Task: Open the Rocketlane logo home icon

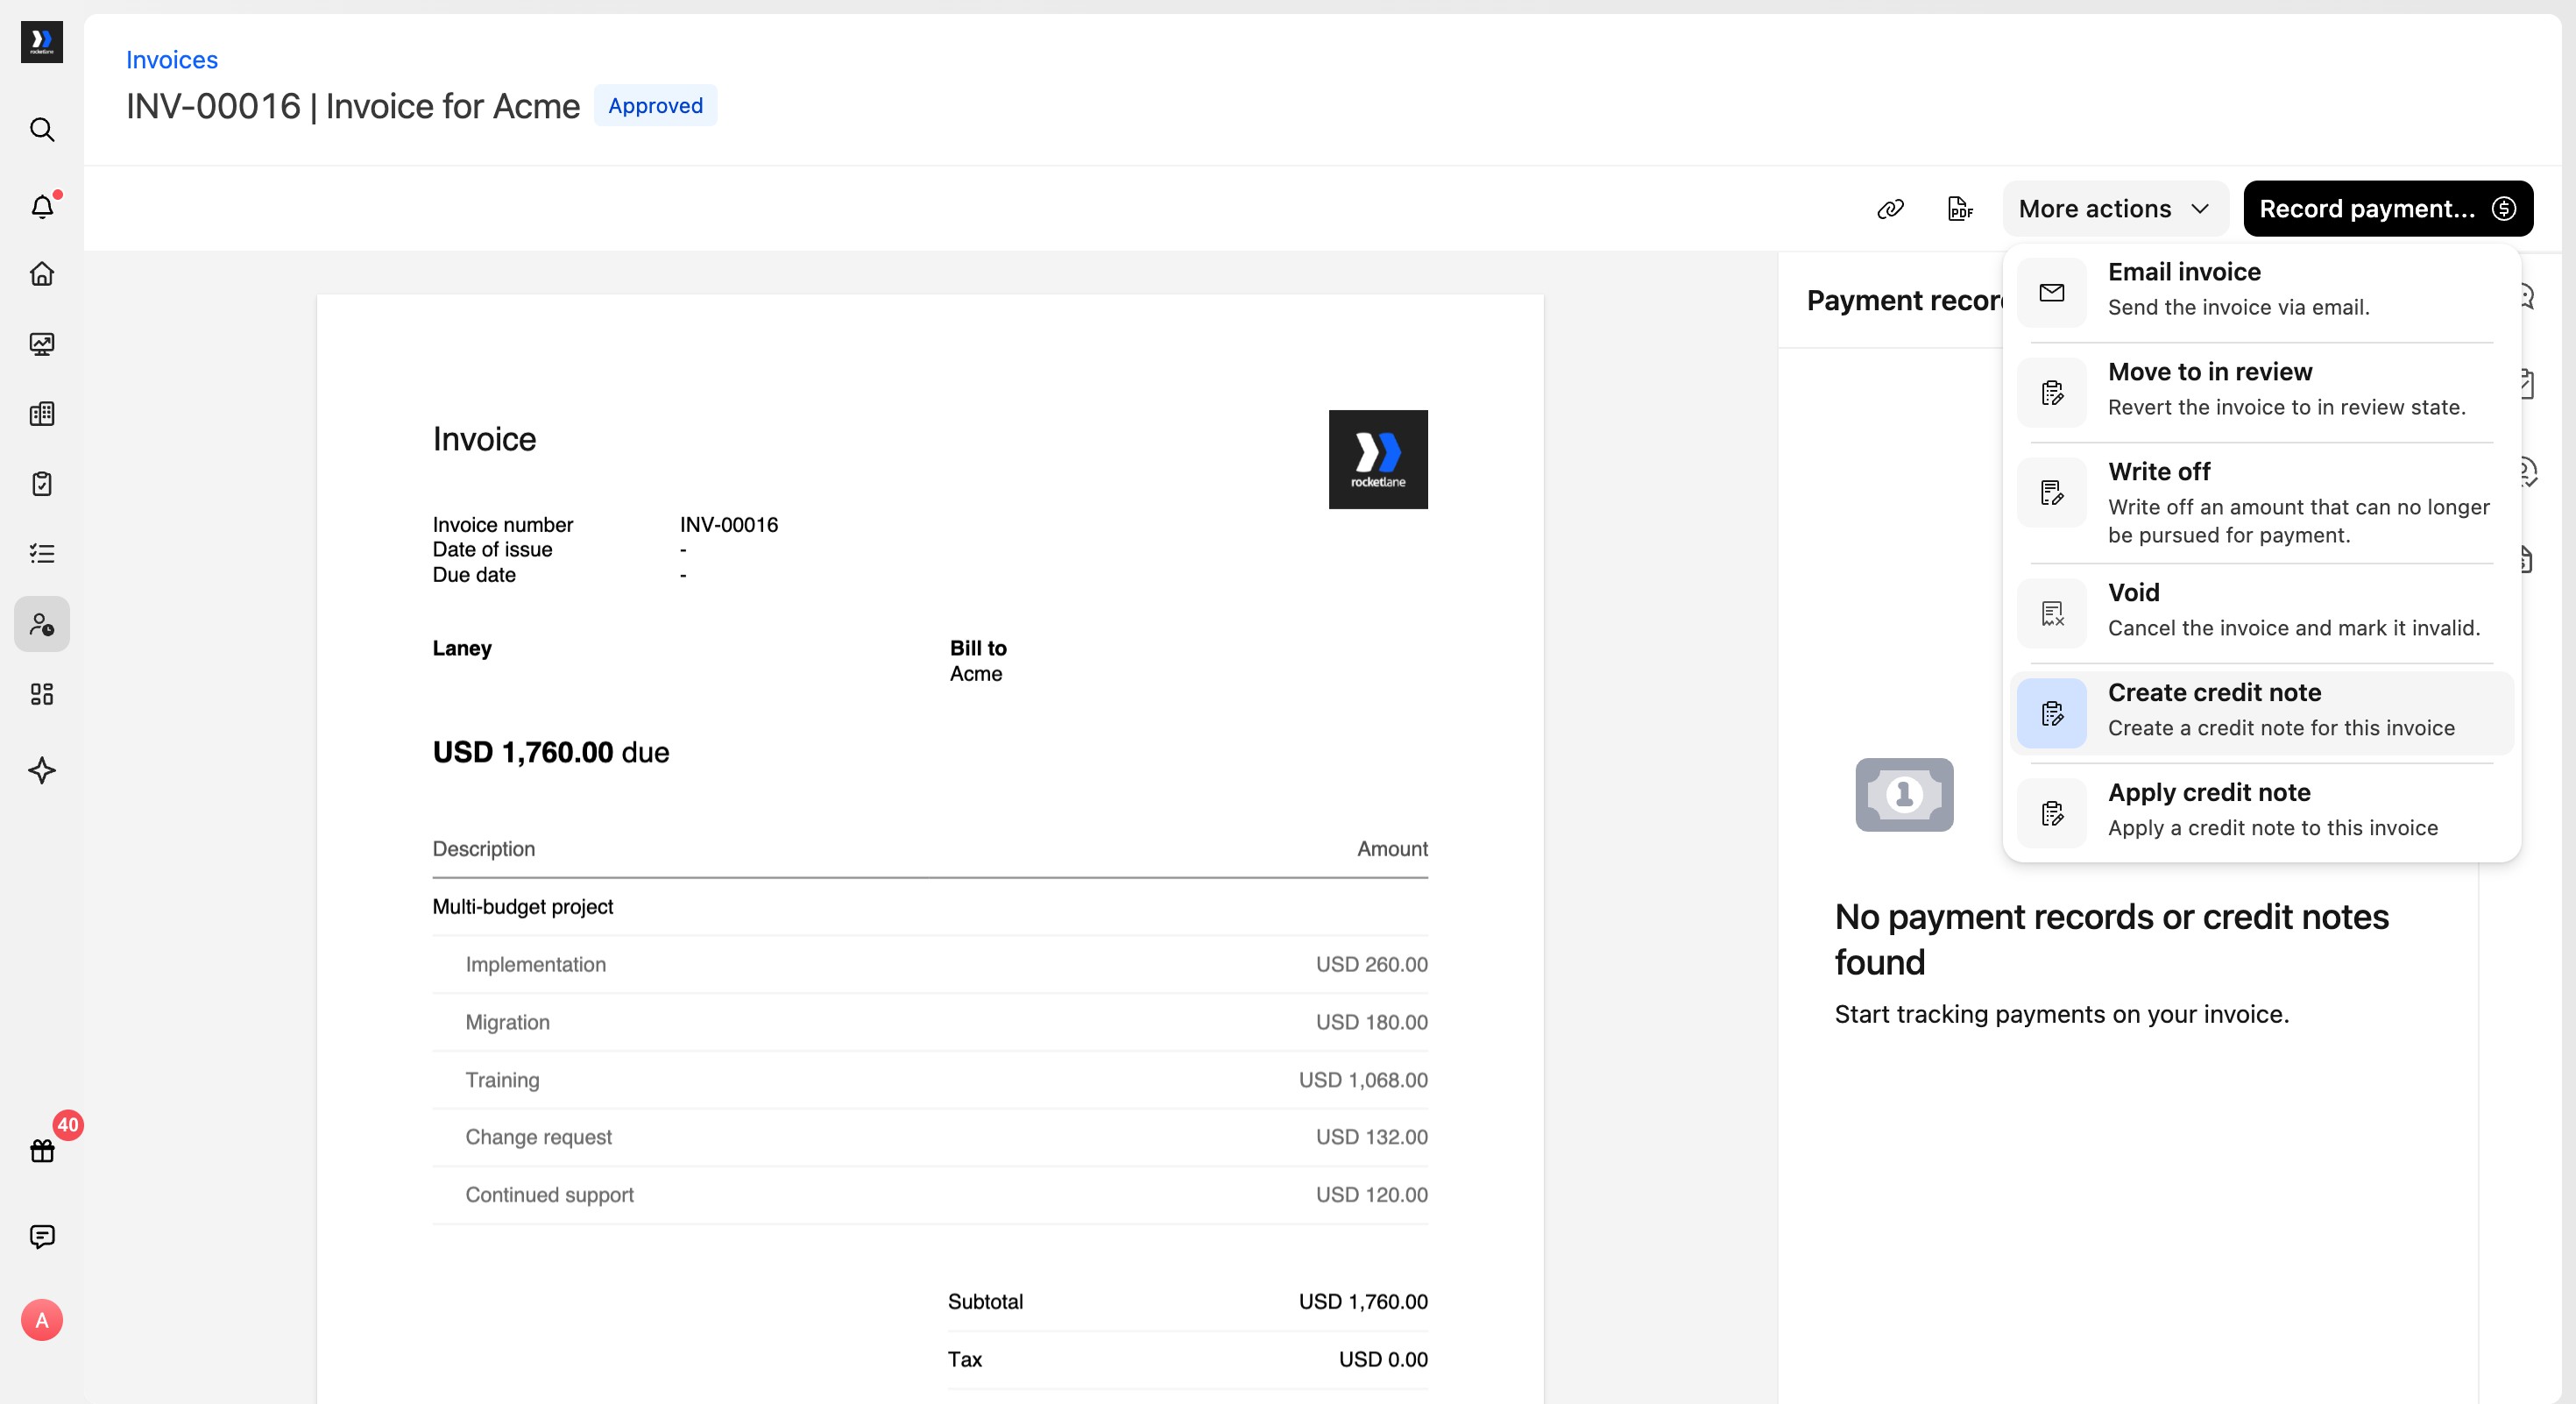Action: pyautogui.click(x=42, y=42)
